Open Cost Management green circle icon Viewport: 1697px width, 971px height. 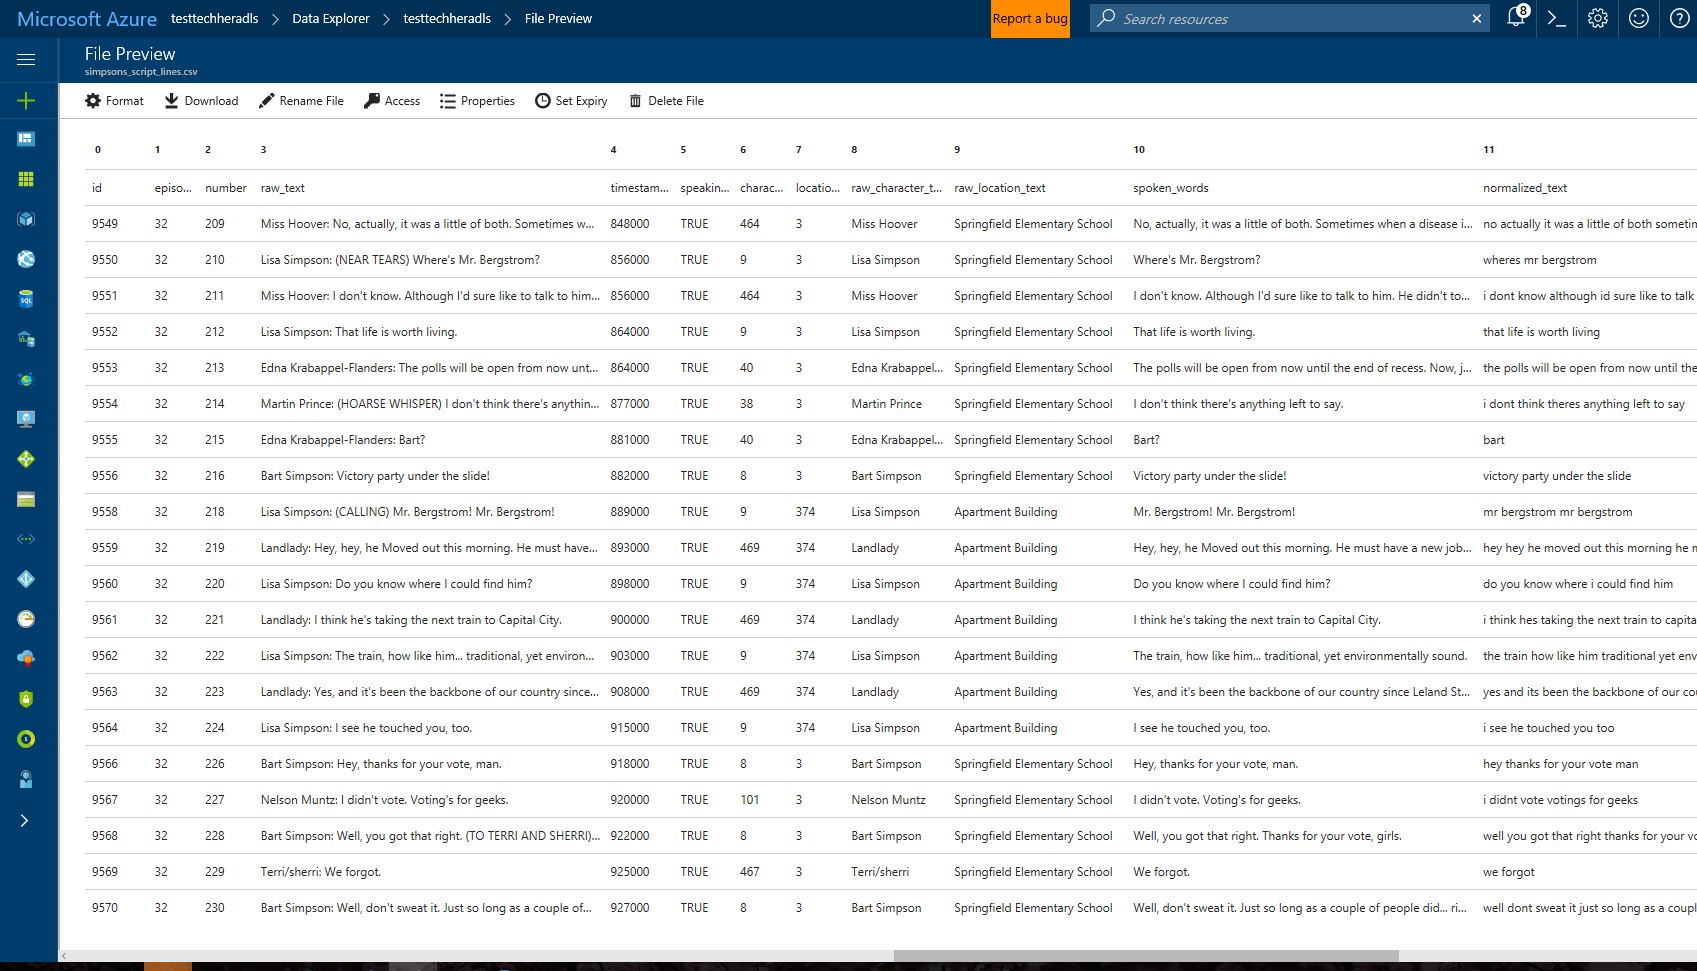(x=26, y=739)
